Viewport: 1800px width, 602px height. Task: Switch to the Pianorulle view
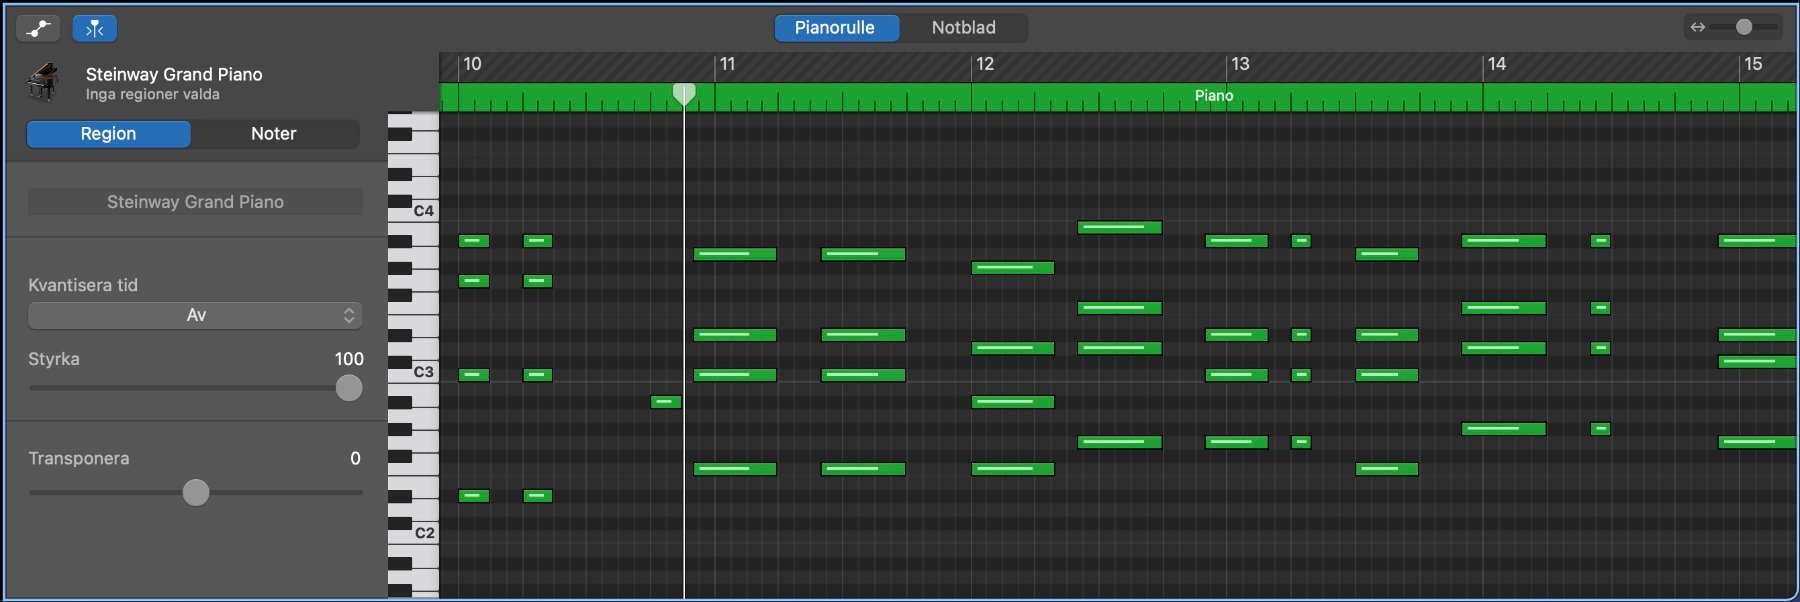pos(835,28)
